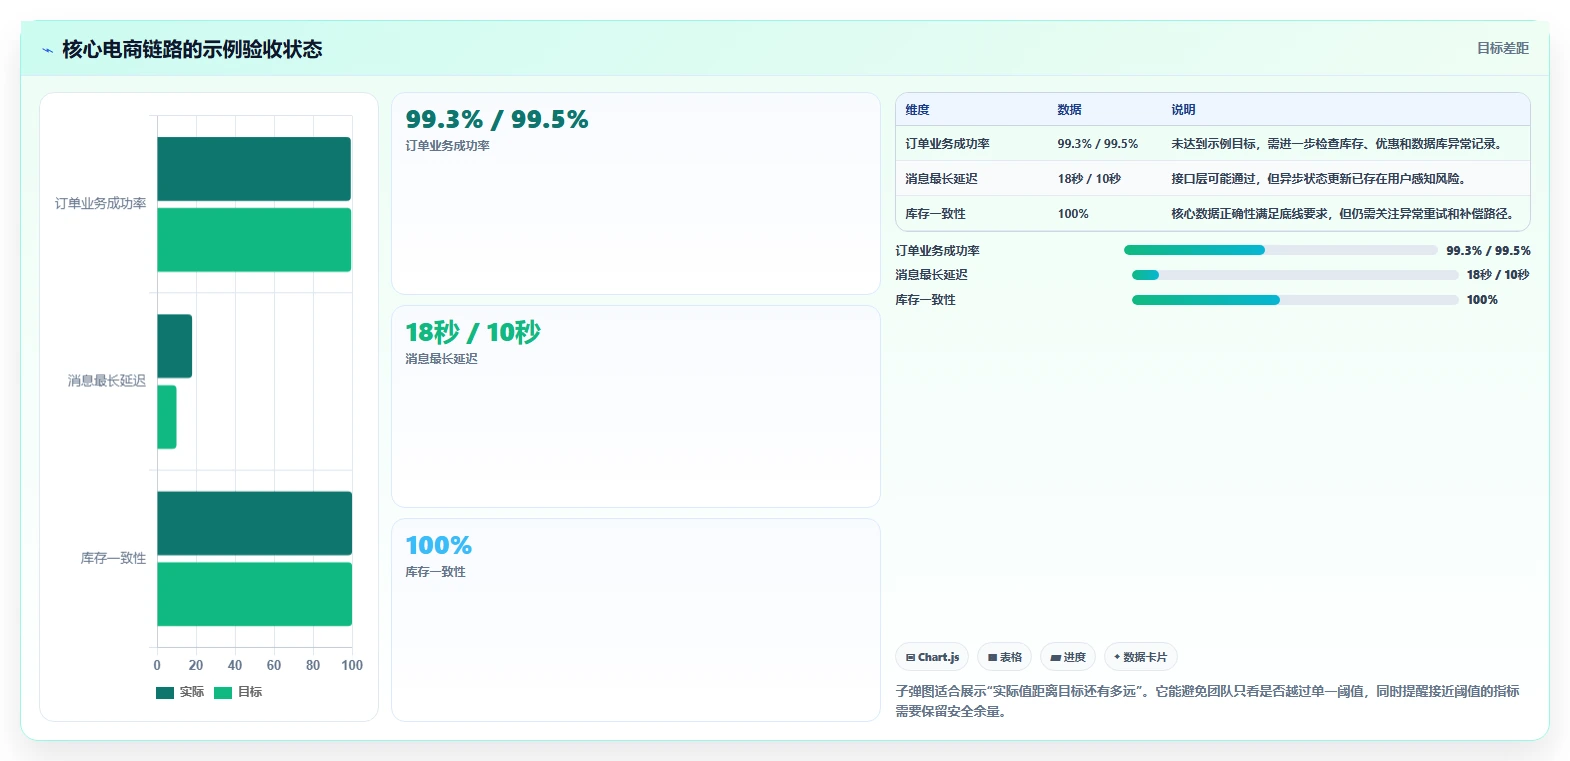Select the 表格 tag chip

1005,657
